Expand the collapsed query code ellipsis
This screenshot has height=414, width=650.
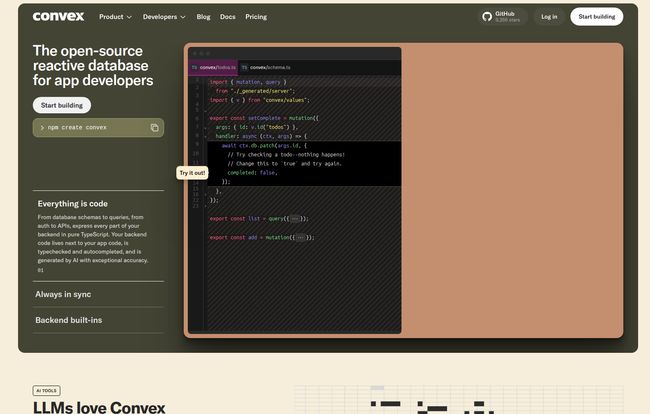pos(294,218)
